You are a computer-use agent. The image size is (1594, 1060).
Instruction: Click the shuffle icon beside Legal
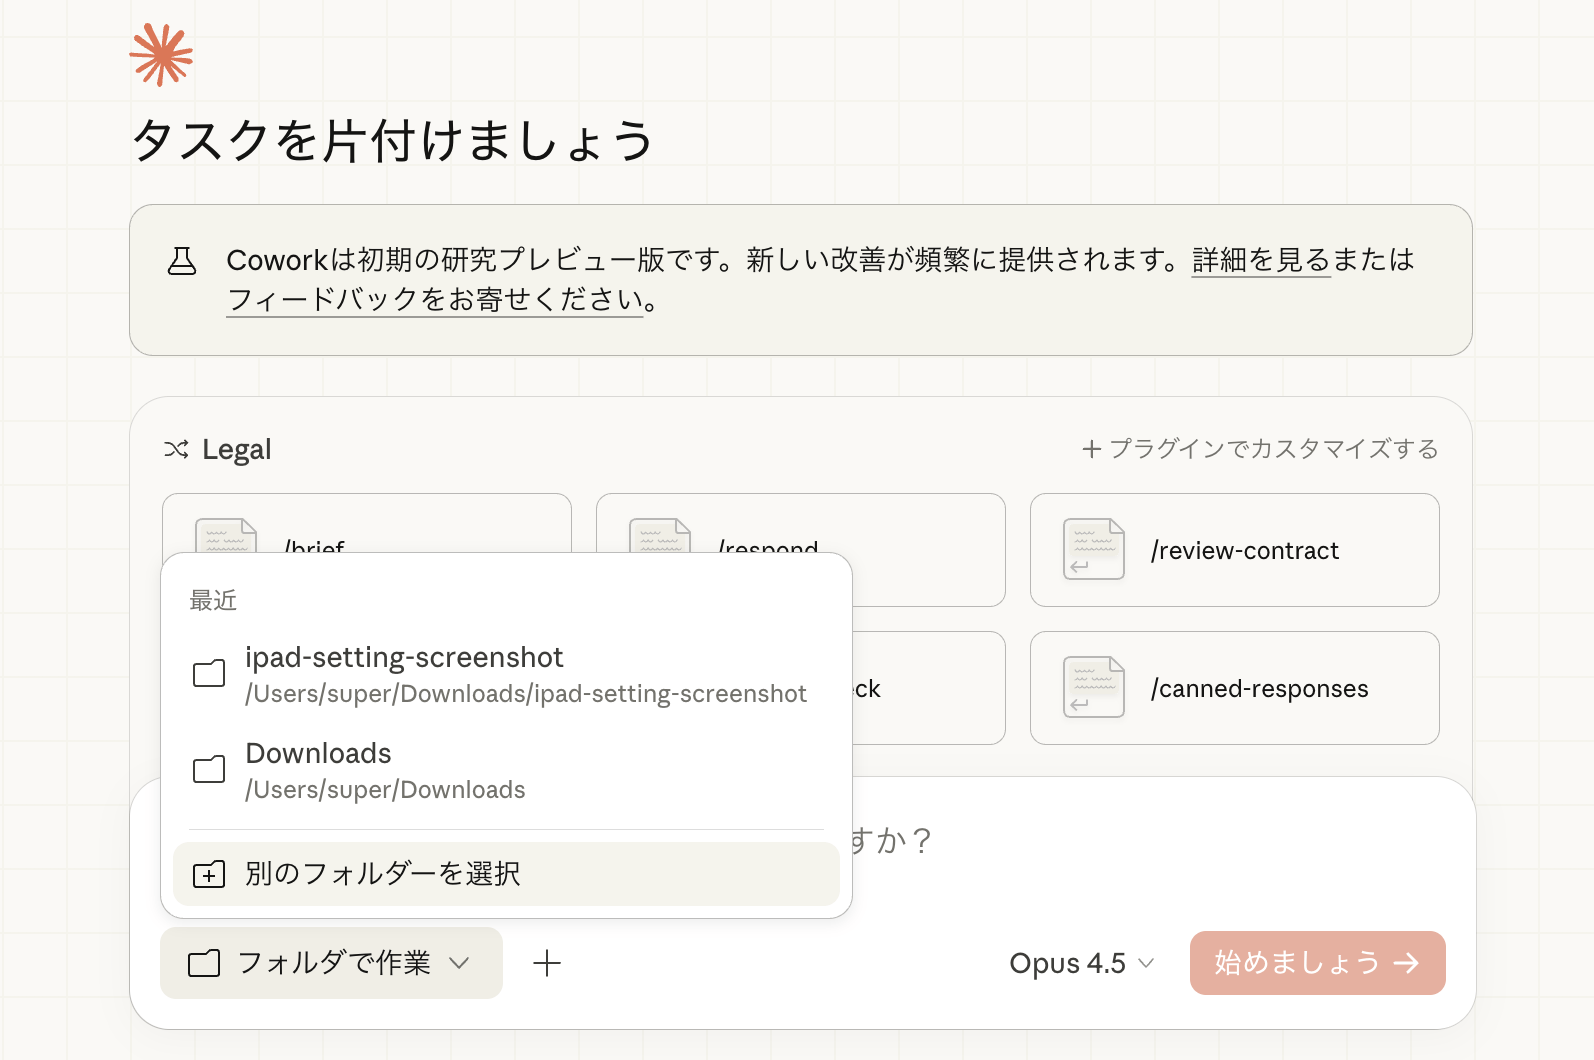pyautogui.click(x=176, y=450)
